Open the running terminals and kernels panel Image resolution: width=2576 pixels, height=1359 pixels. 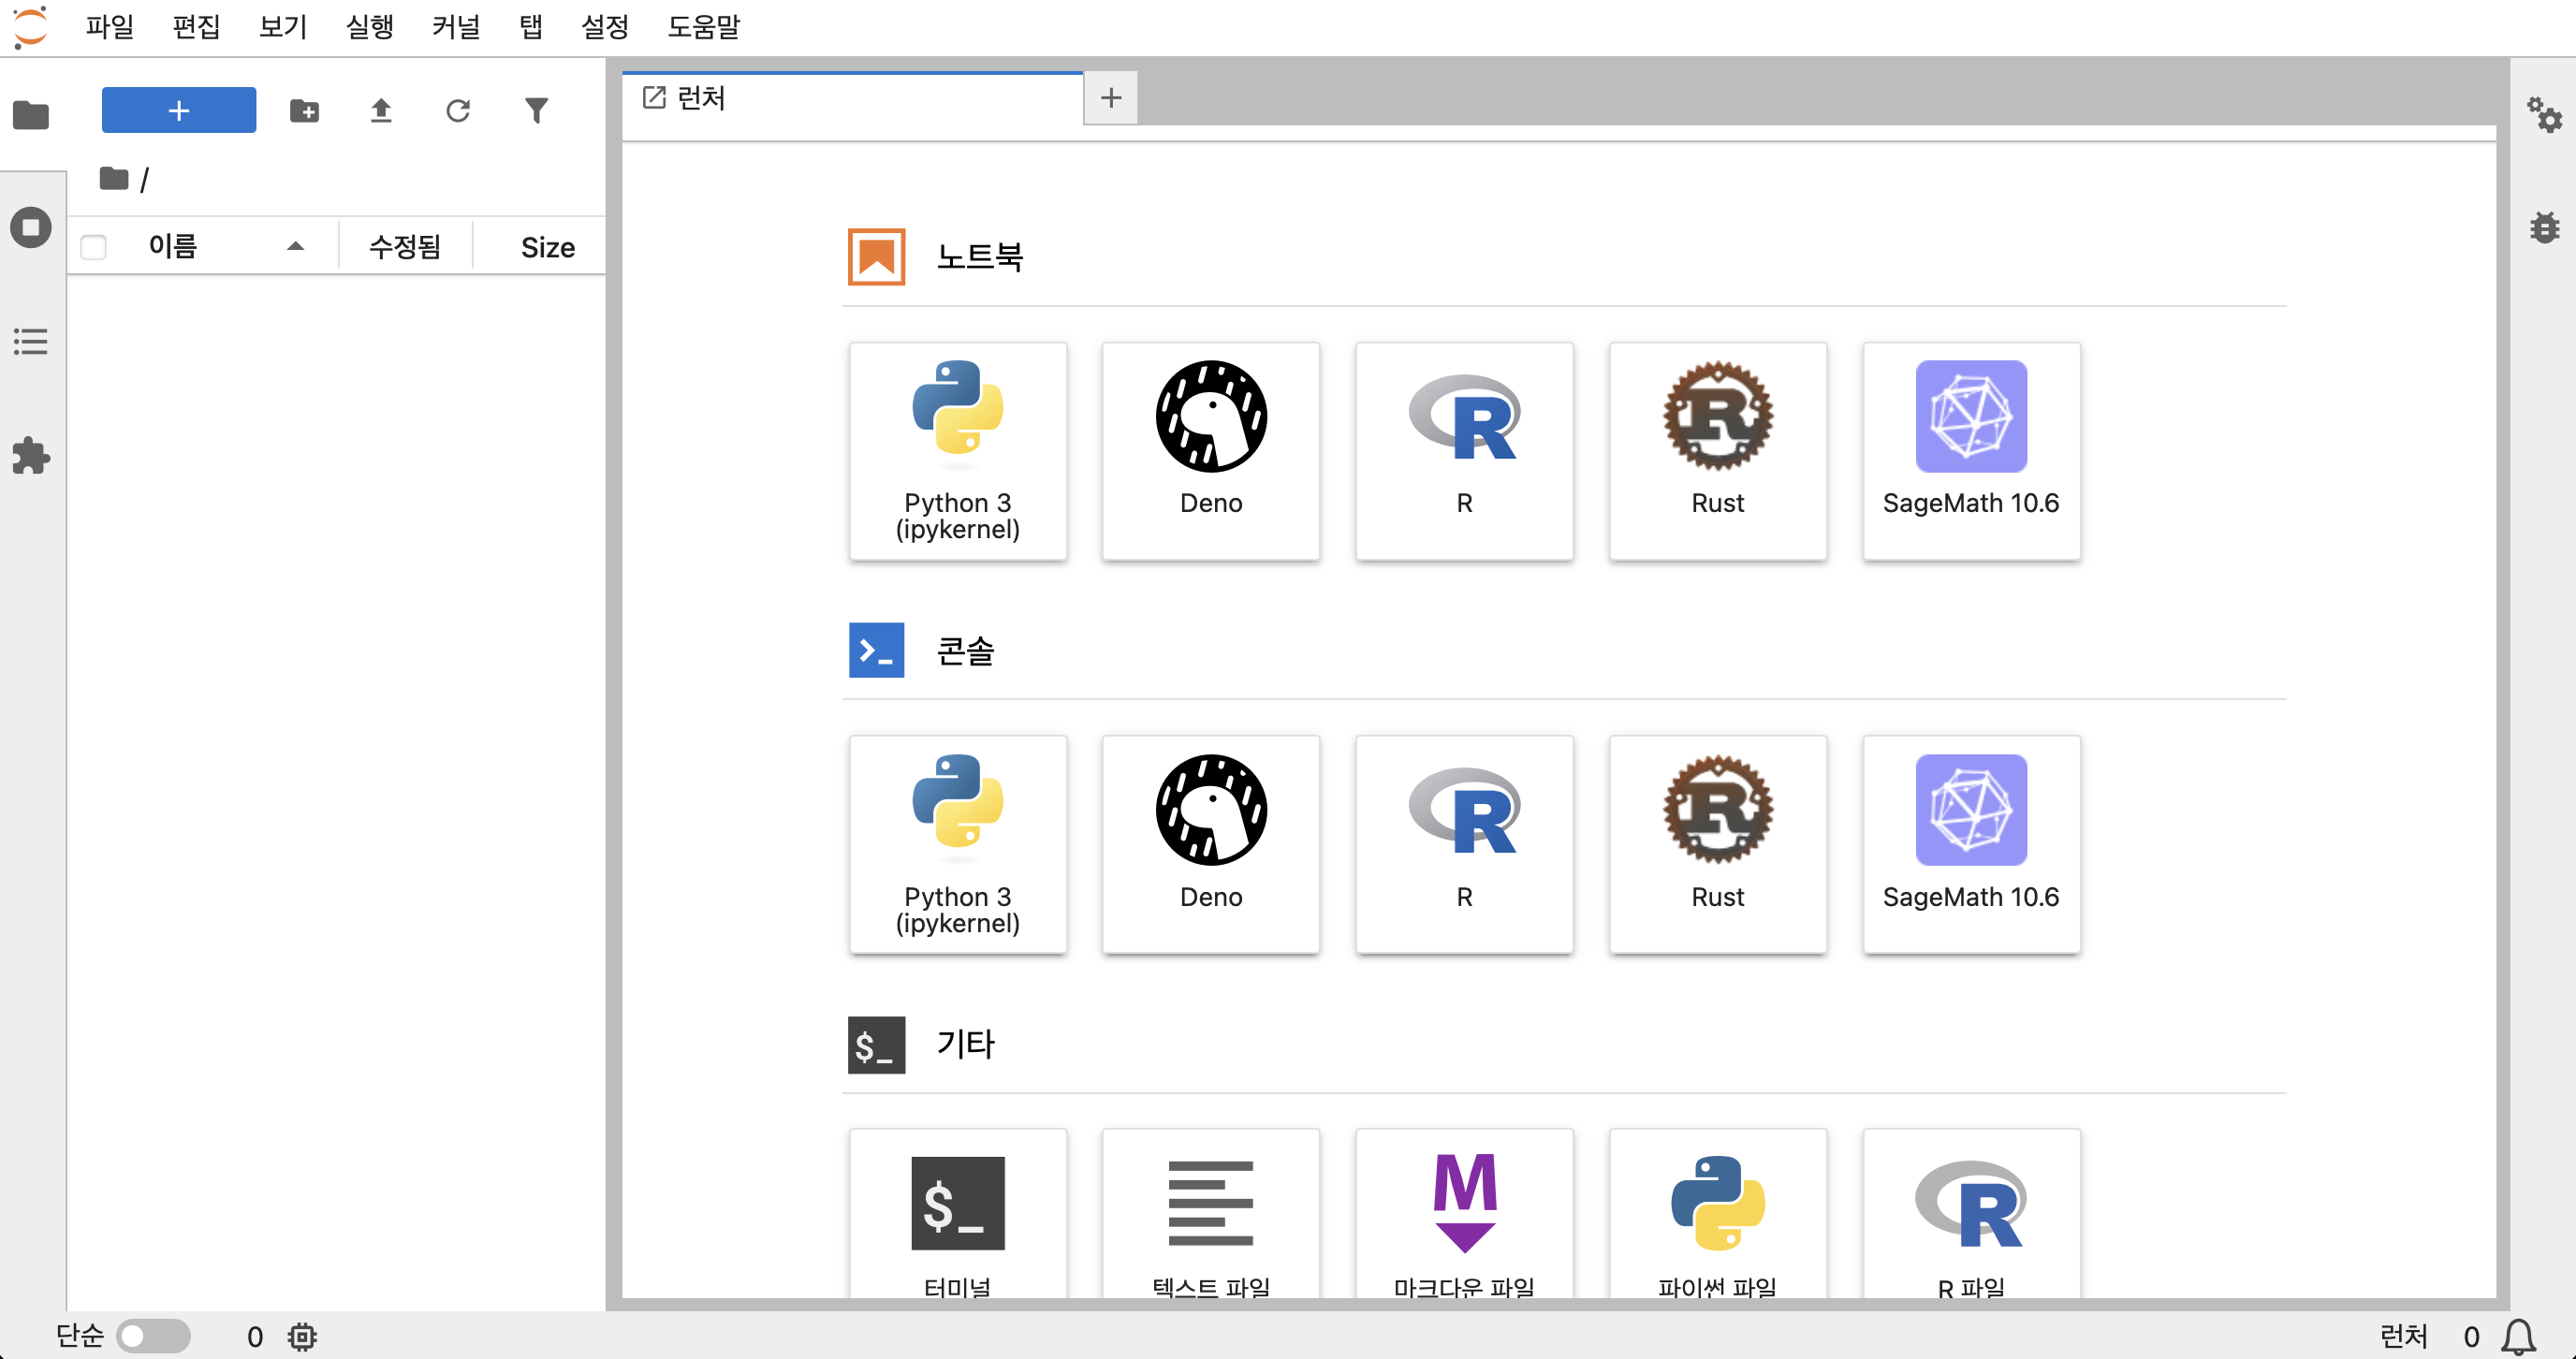coord(31,228)
